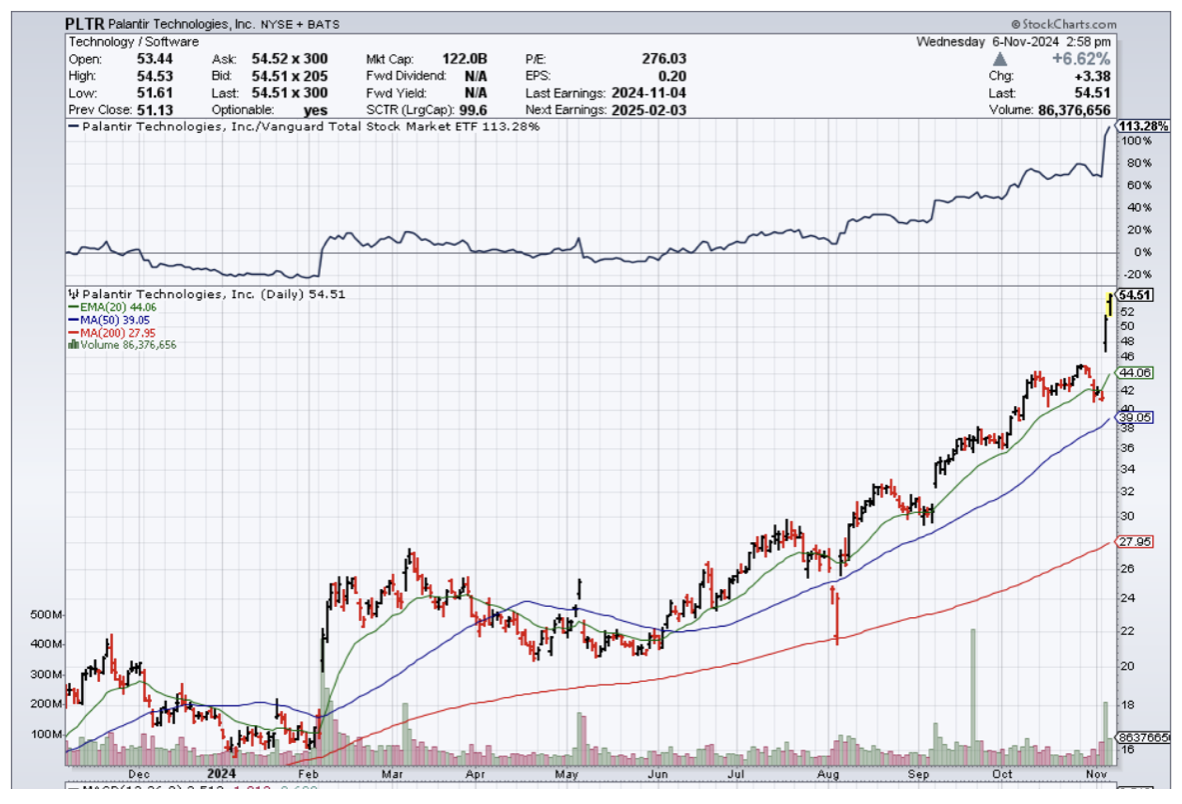
Task: Click the price-up triangle arrow icon
Action: coord(1000,60)
